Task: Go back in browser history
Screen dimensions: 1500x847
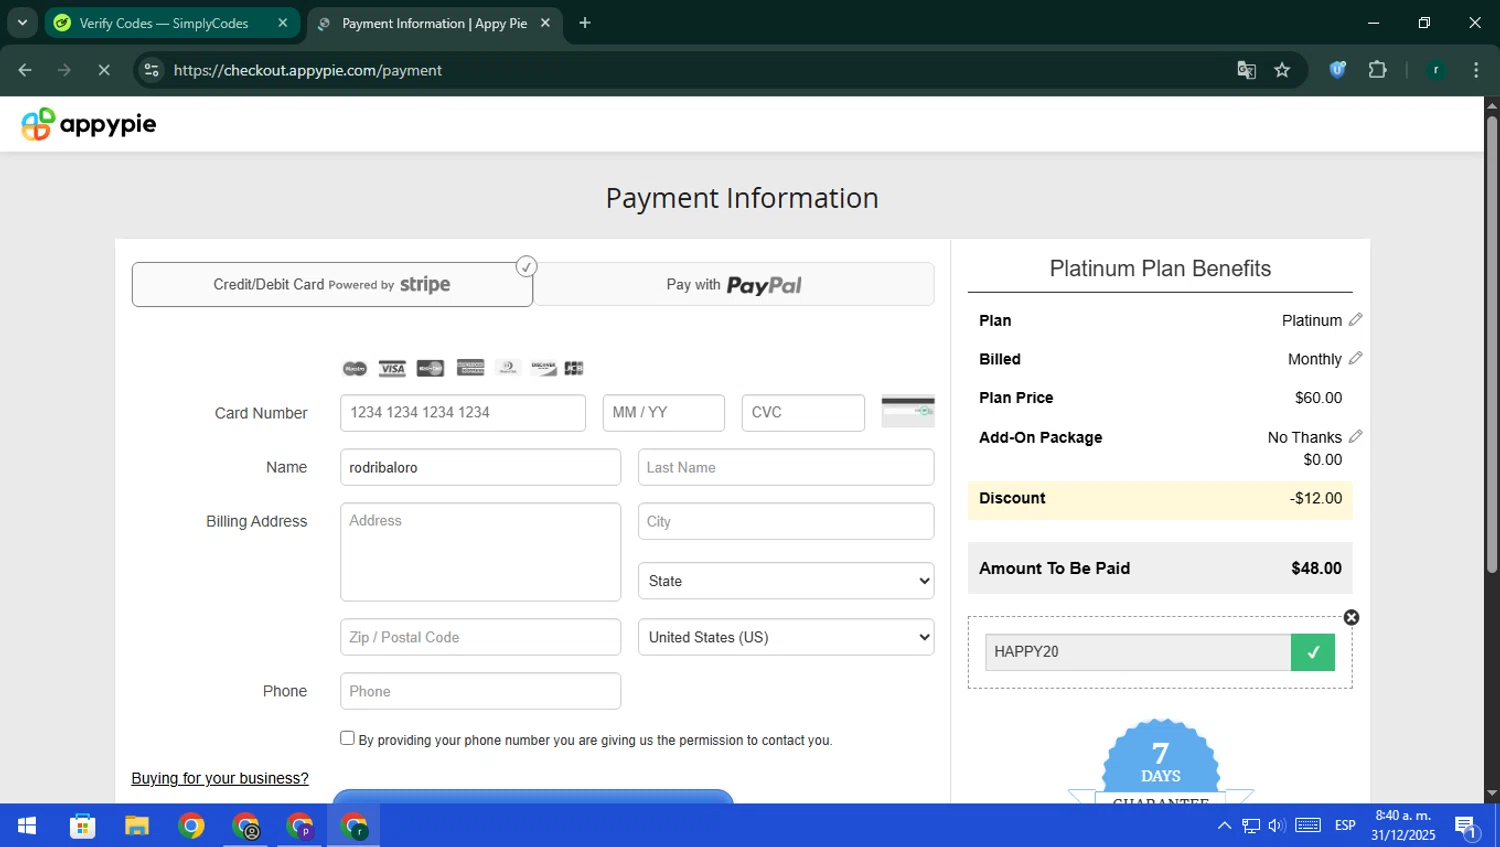Action: pos(25,70)
